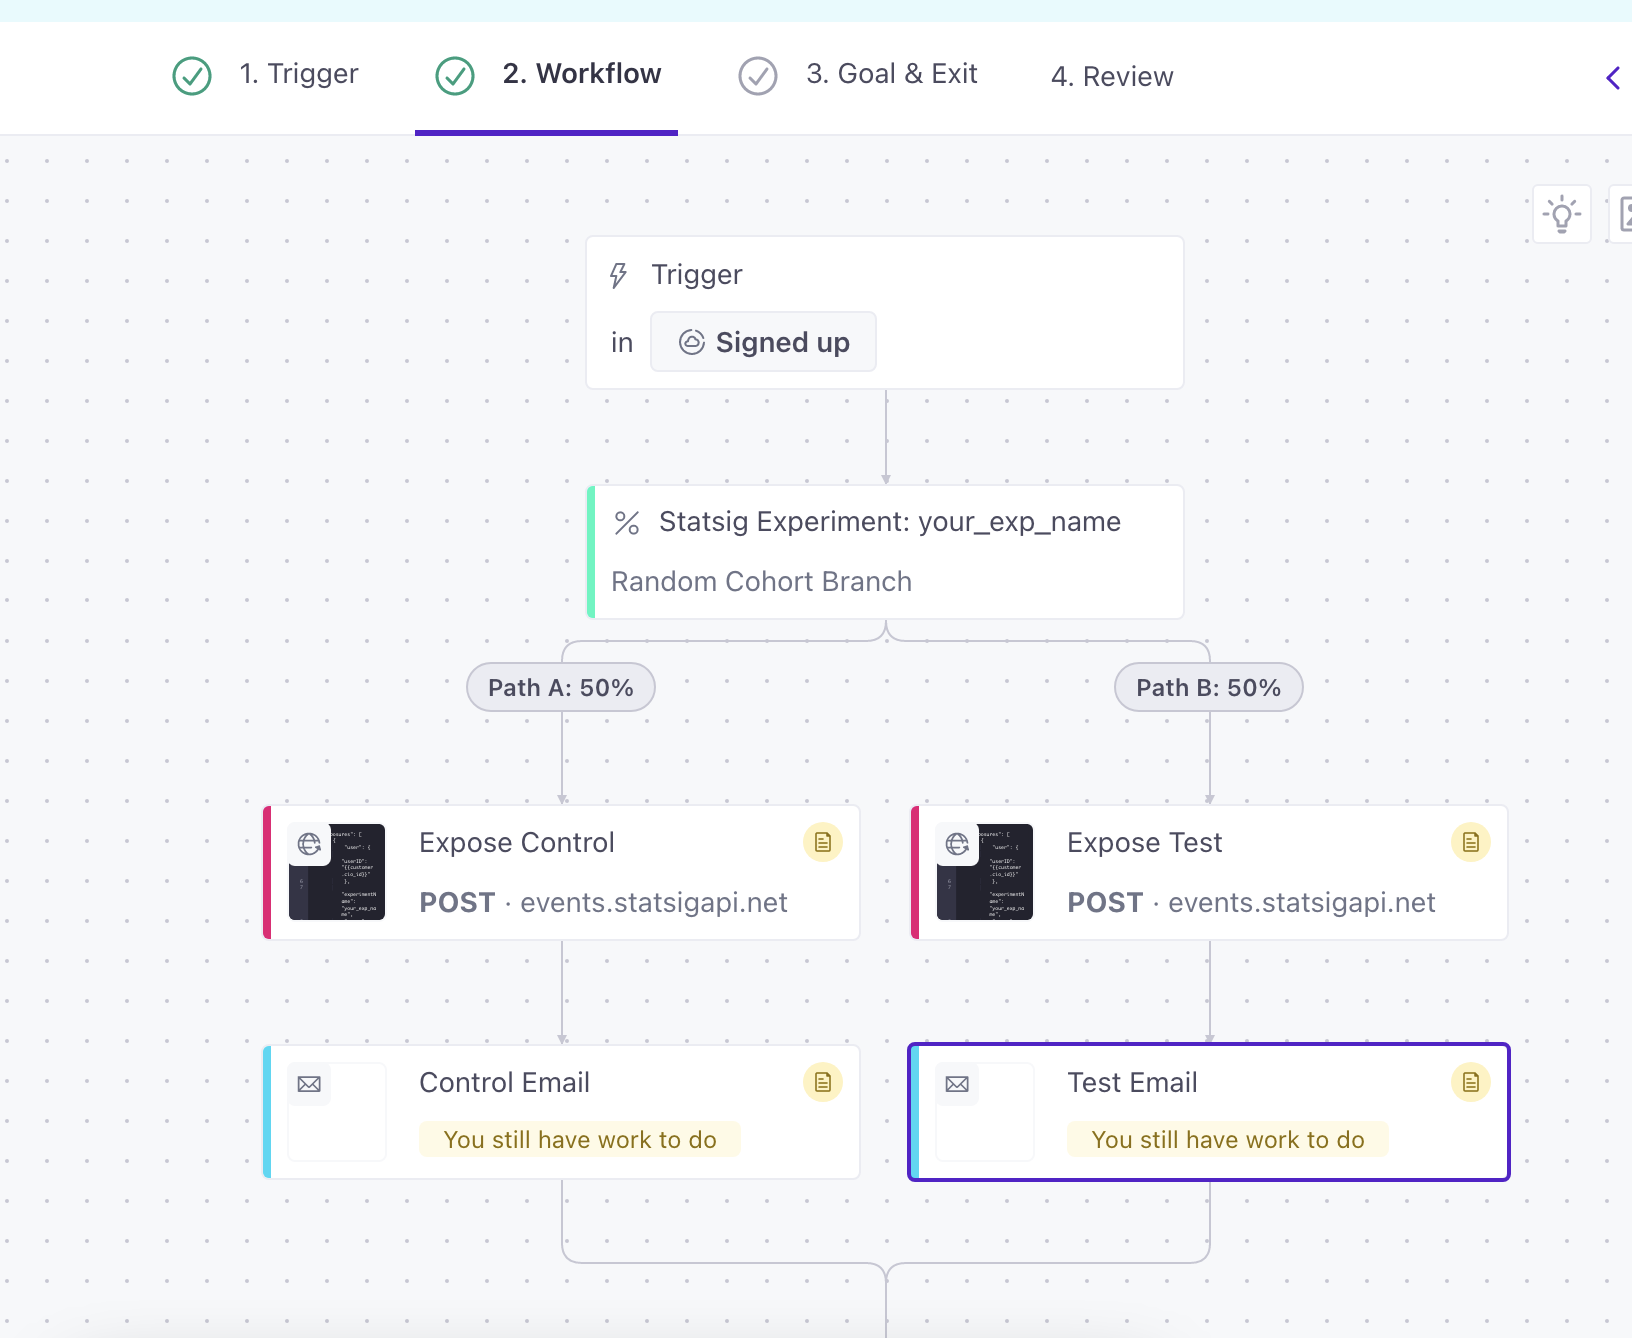Screen dimensions: 1632x1338
Task: Click the percent icon on the Statsig Experiment node
Action: click(628, 521)
